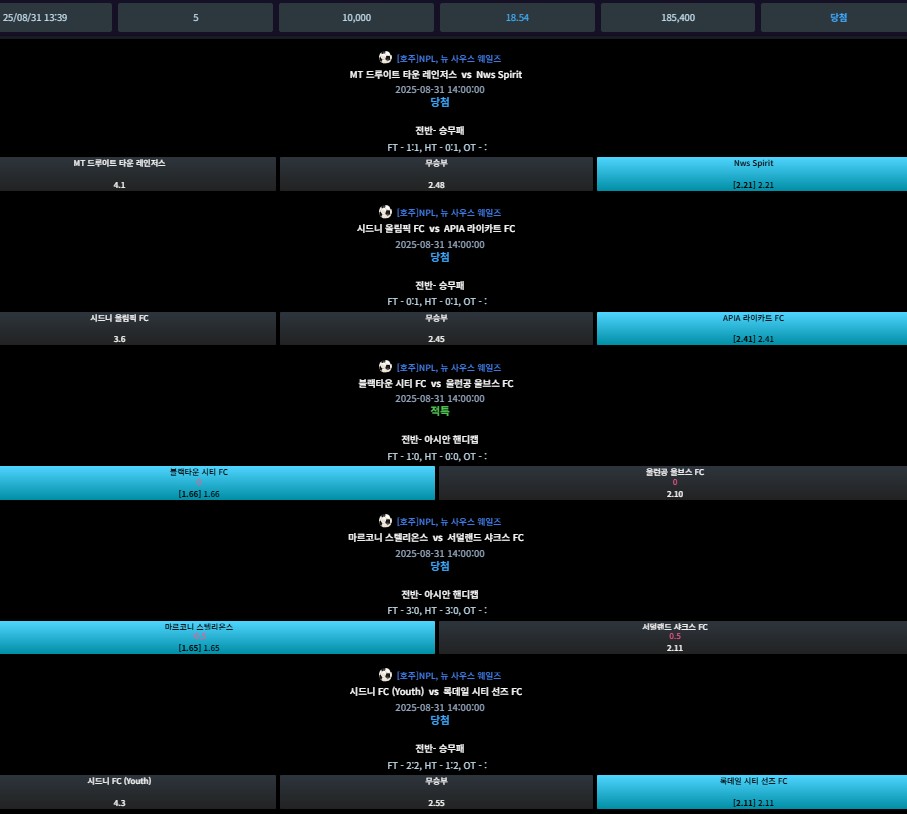This screenshot has width=907, height=814.
Task: Click the soccer ball icon for 마르코니 스탤리온스 match
Action: click(x=385, y=521)
